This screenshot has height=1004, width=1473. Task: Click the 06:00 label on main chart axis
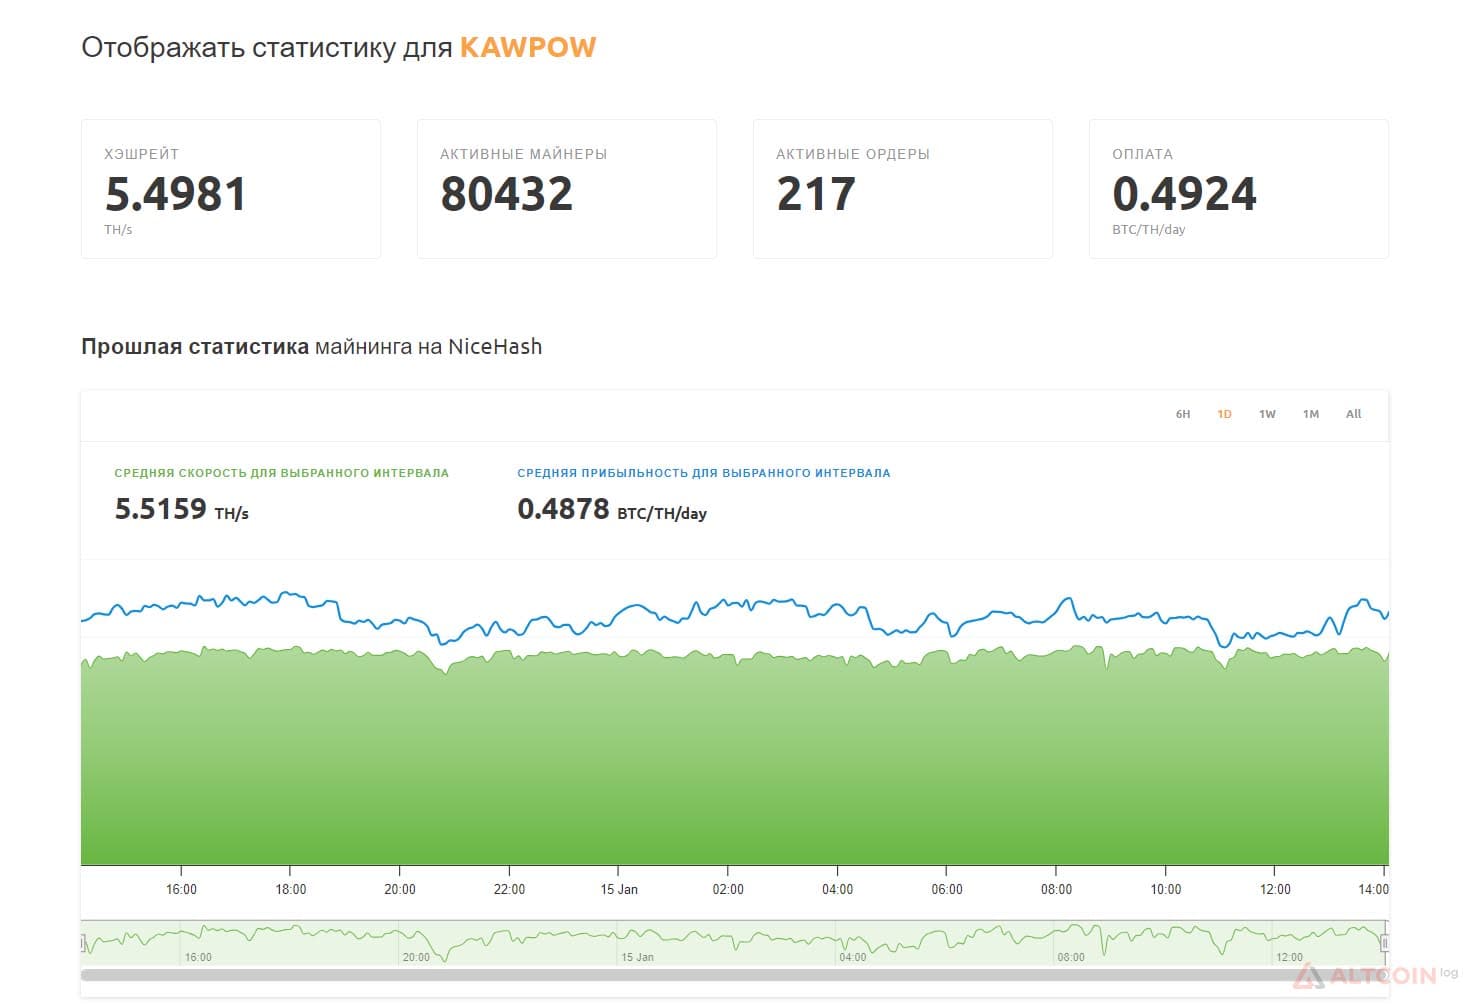[x=947, y=889]
